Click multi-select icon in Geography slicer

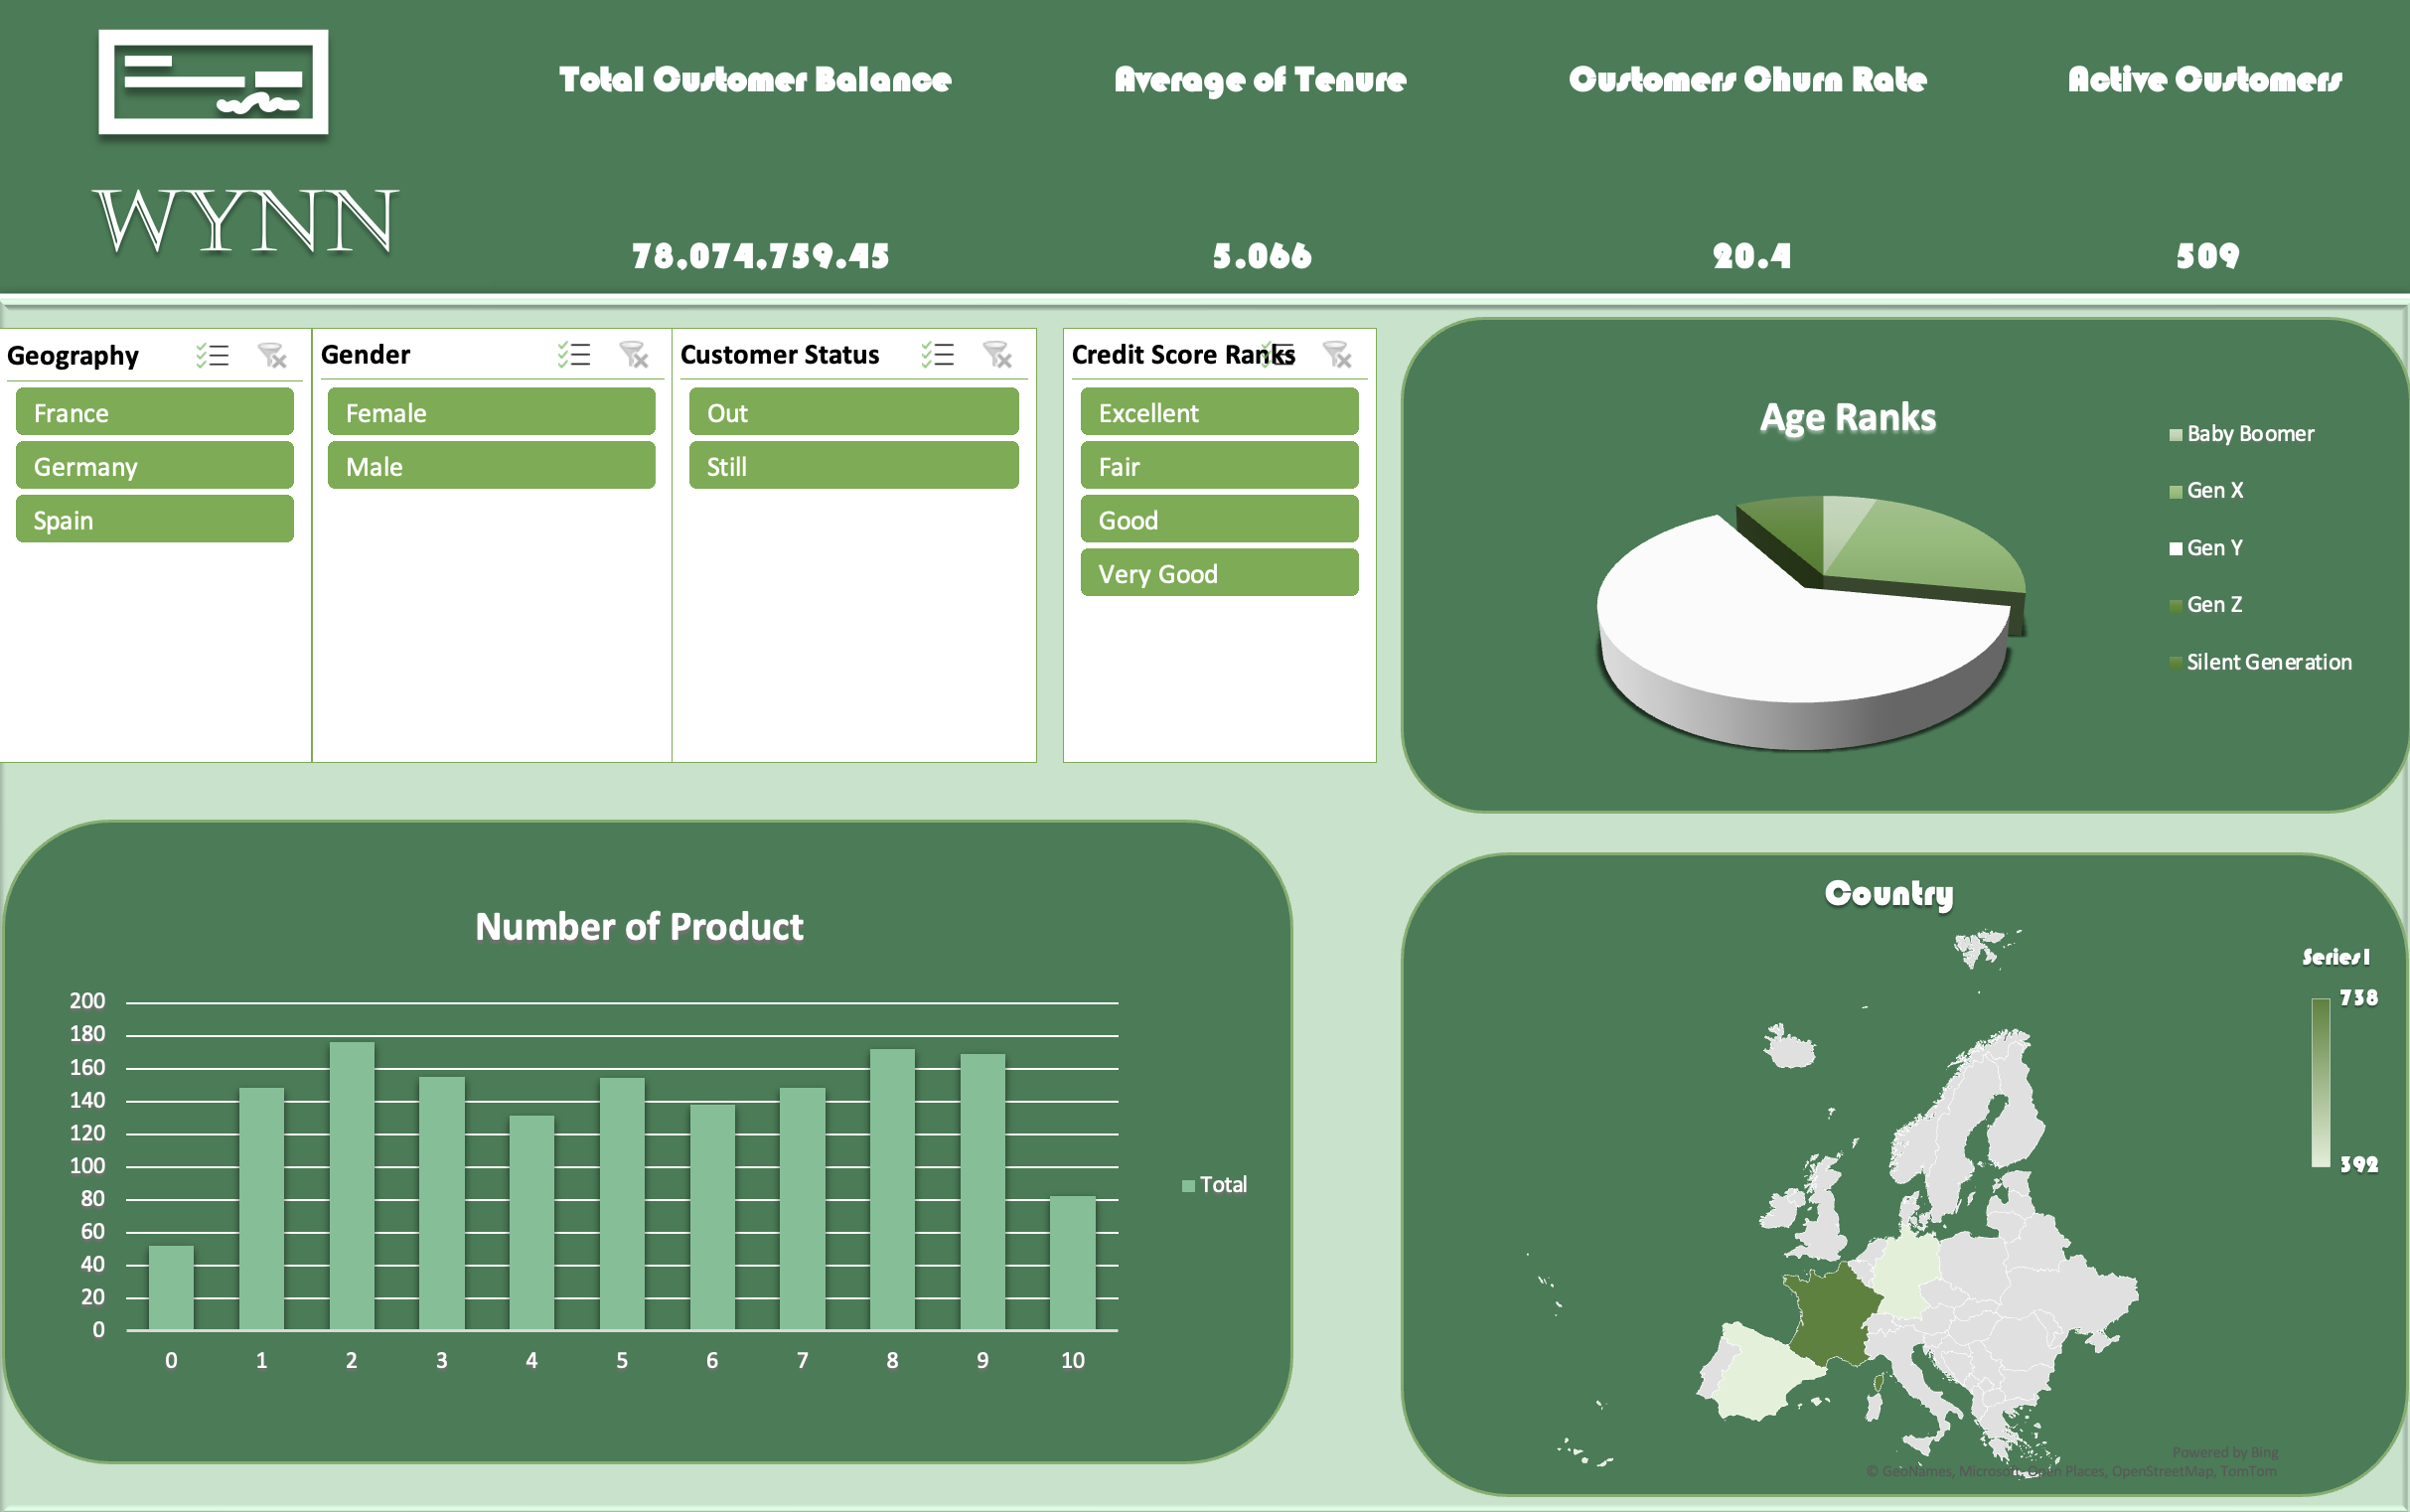[x=212, y=355]
